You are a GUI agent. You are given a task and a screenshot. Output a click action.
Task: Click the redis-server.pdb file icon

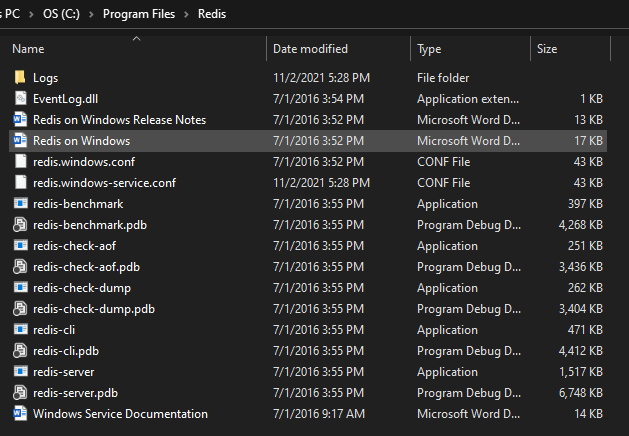click(20, 393)
